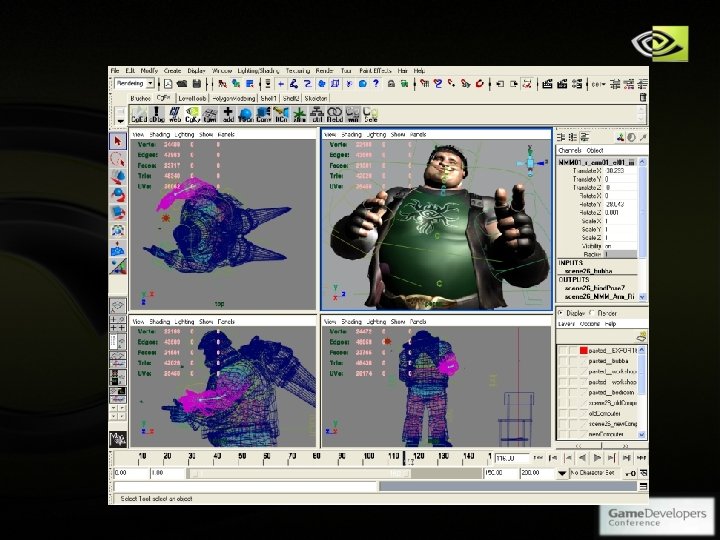720x540 pixels.
Task: Open Show menu of bottom-left viewport
Action: pyautogui.click(x=206, y=321)
